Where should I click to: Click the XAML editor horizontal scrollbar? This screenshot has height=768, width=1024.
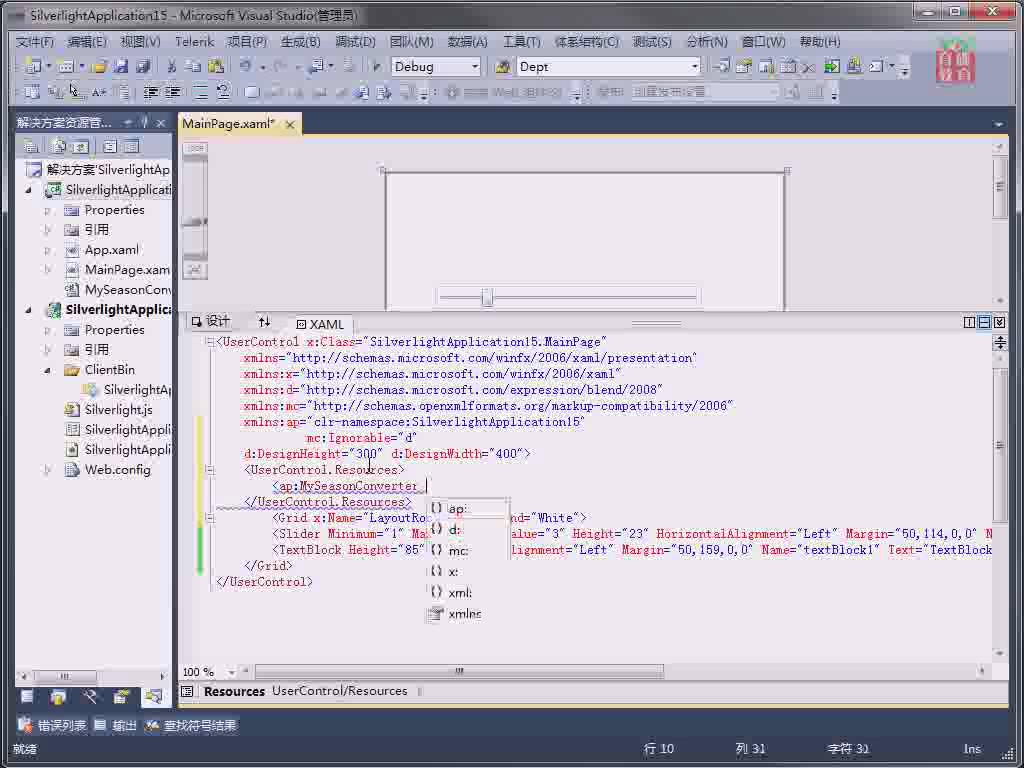[459, 671]
